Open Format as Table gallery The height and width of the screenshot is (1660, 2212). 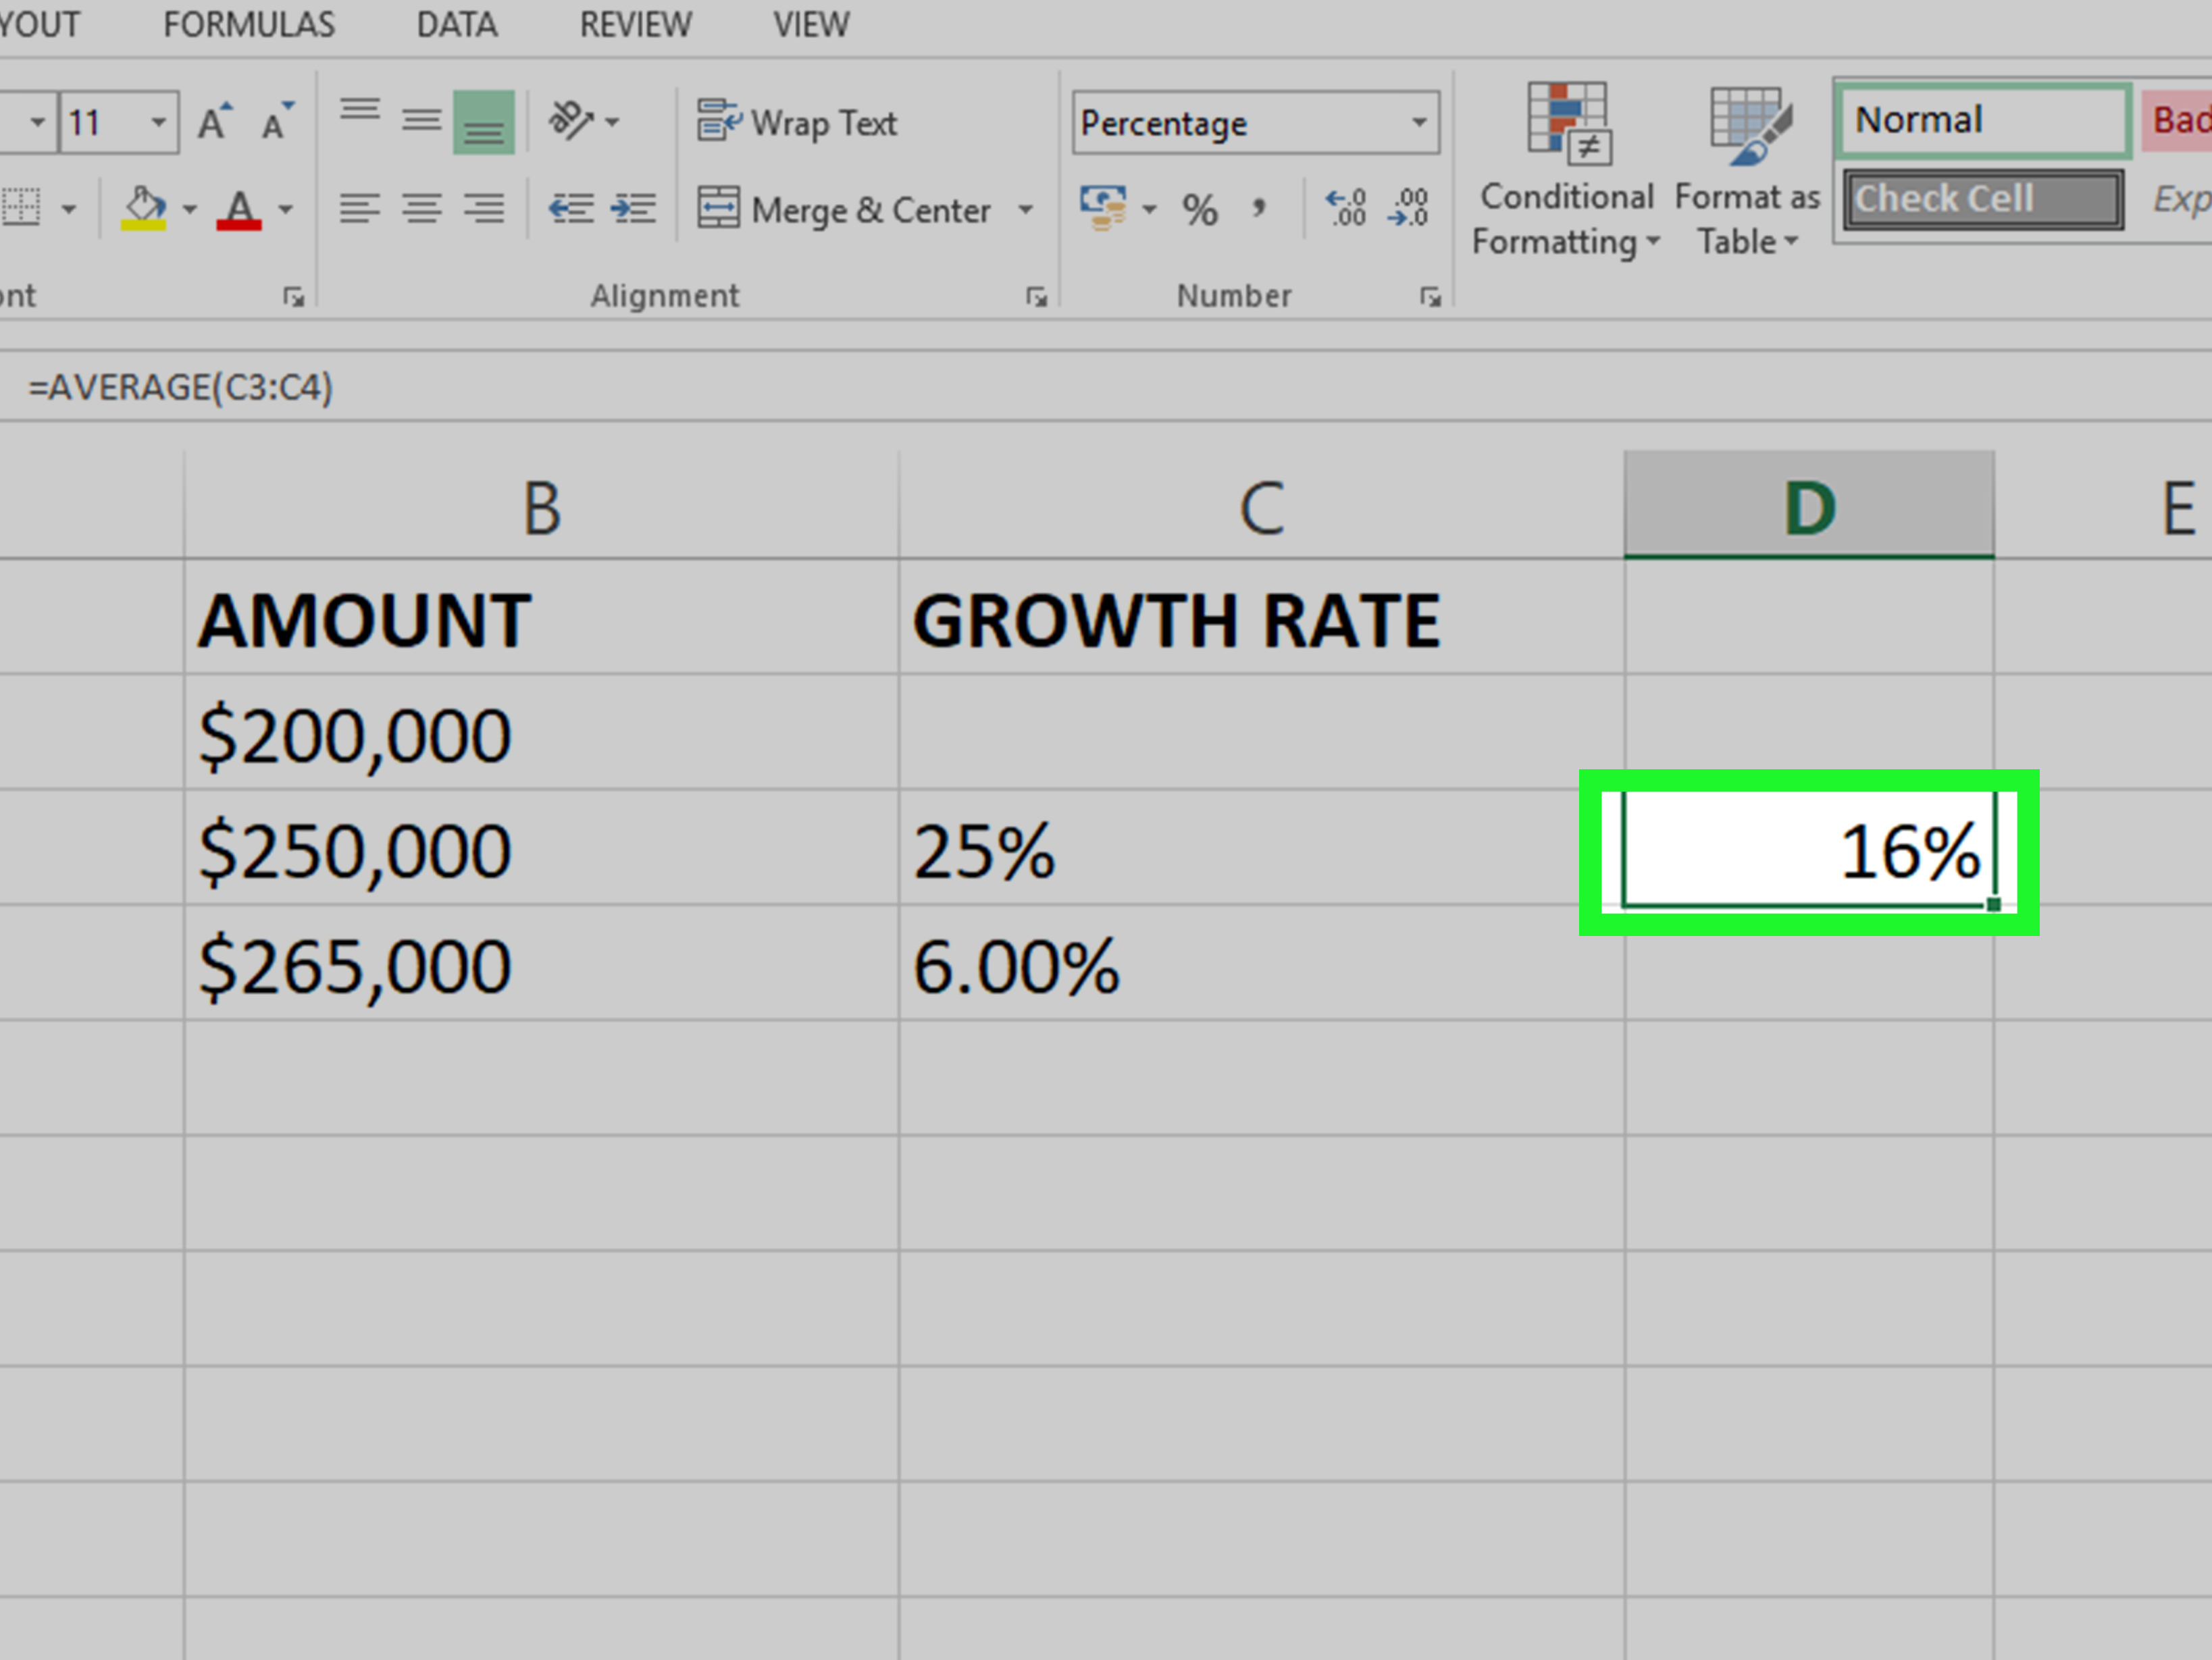[1747, 171]
